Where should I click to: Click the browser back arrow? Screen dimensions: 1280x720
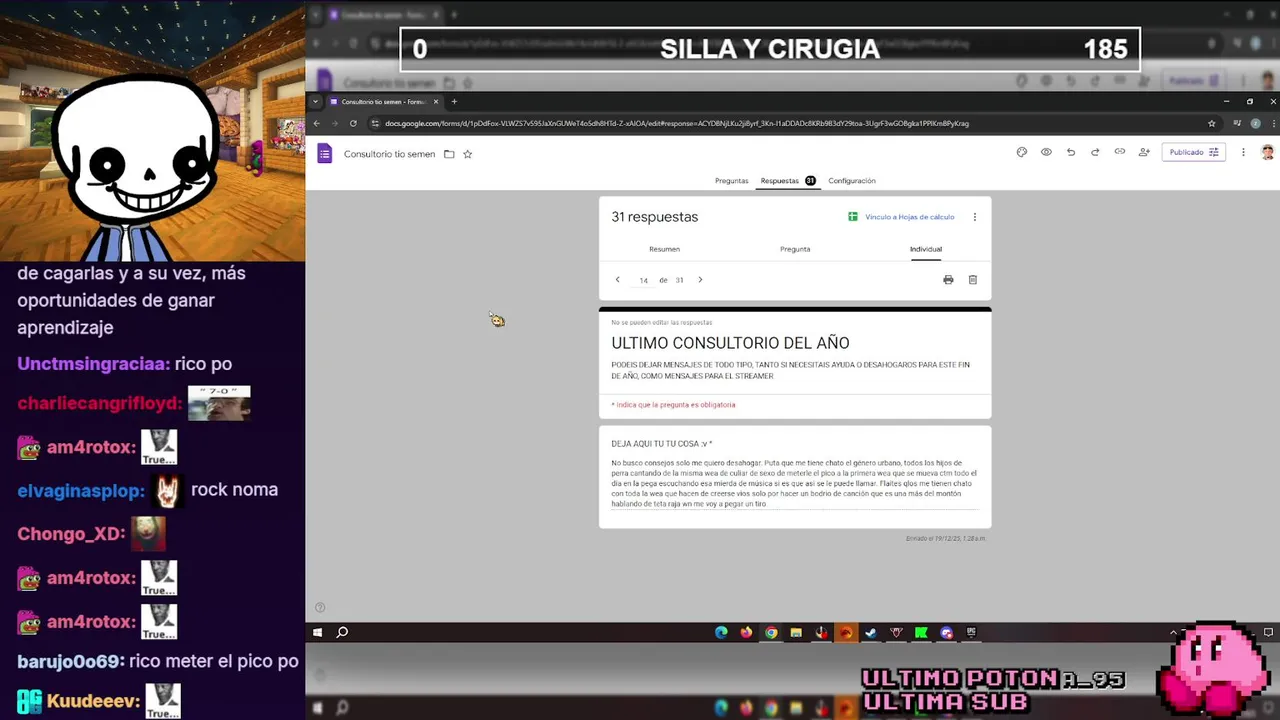[317, 123]
